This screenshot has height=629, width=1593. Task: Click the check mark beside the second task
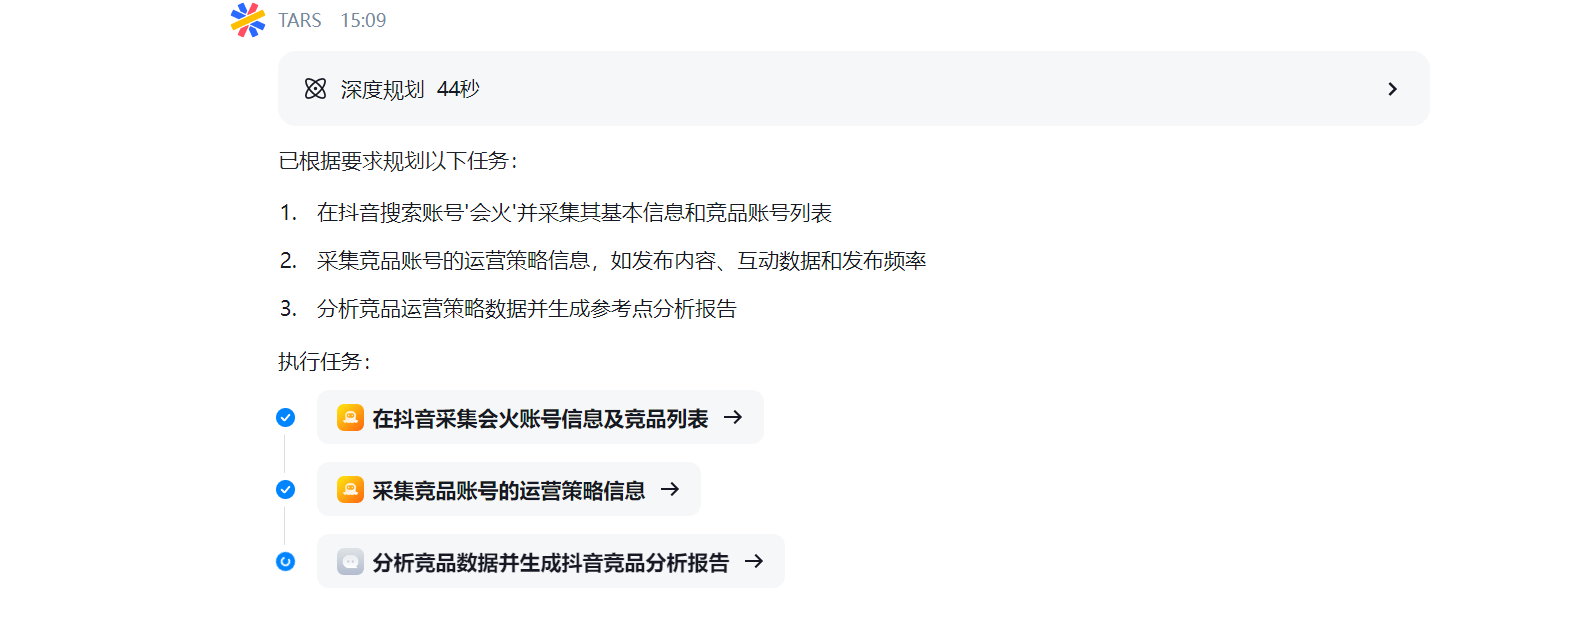click(x=286, y=490)
